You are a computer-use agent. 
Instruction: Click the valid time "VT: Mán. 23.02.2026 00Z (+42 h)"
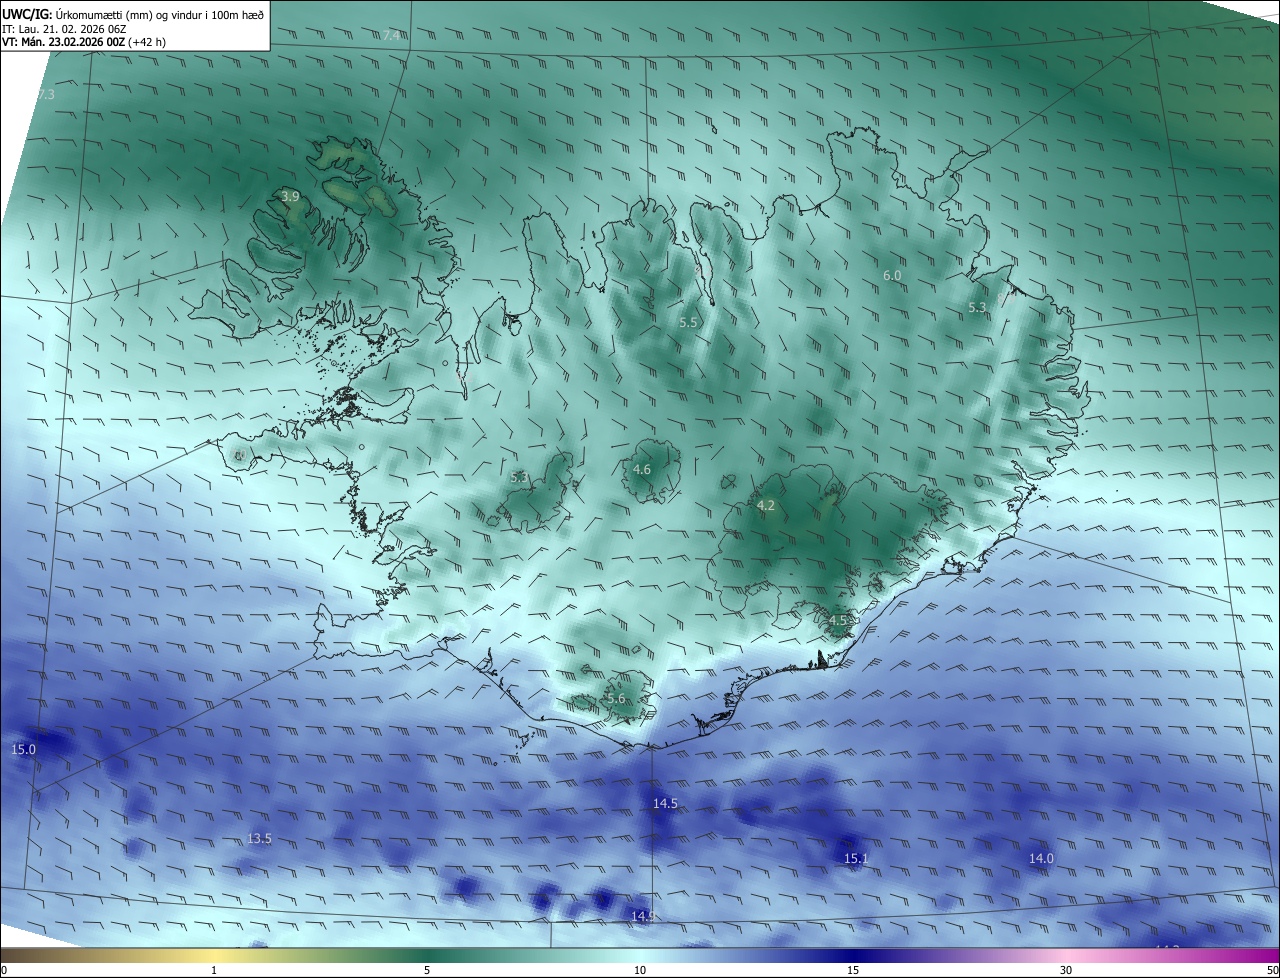(x=86, y=43)
